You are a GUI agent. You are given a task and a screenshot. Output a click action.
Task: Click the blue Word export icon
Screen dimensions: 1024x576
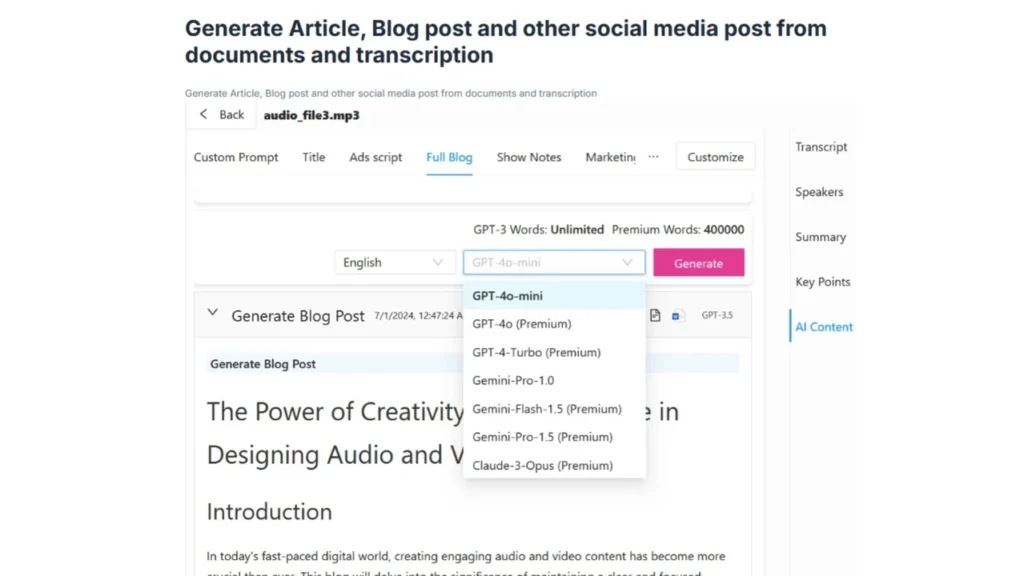676,316
